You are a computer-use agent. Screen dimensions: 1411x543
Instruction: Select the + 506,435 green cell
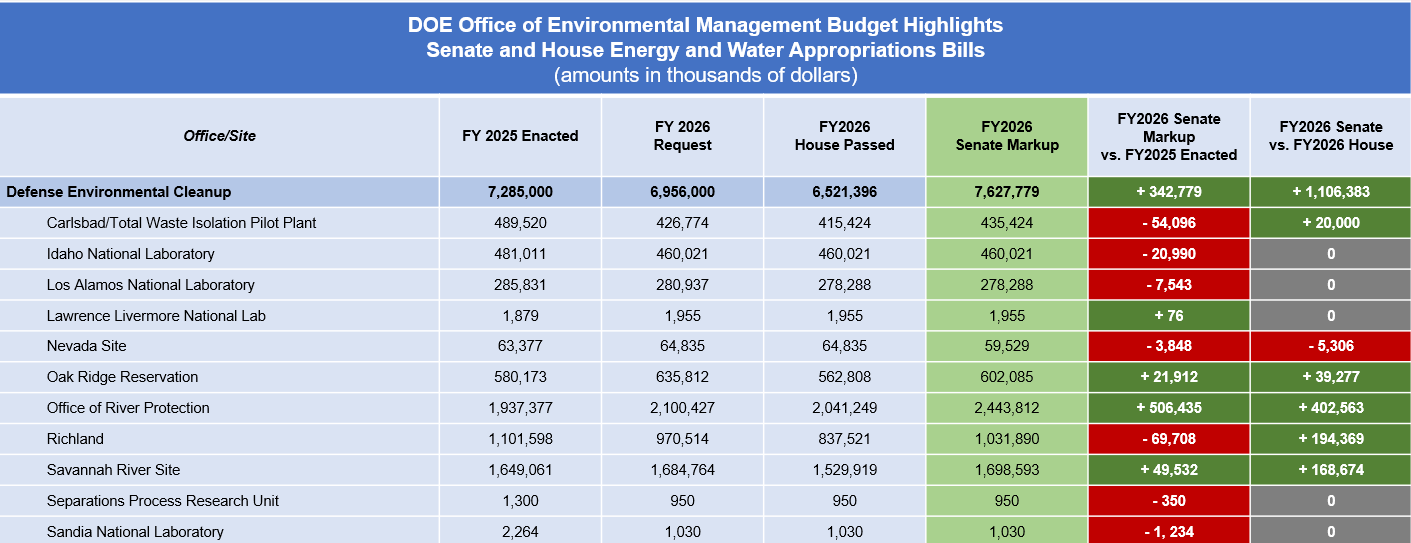1169,408
